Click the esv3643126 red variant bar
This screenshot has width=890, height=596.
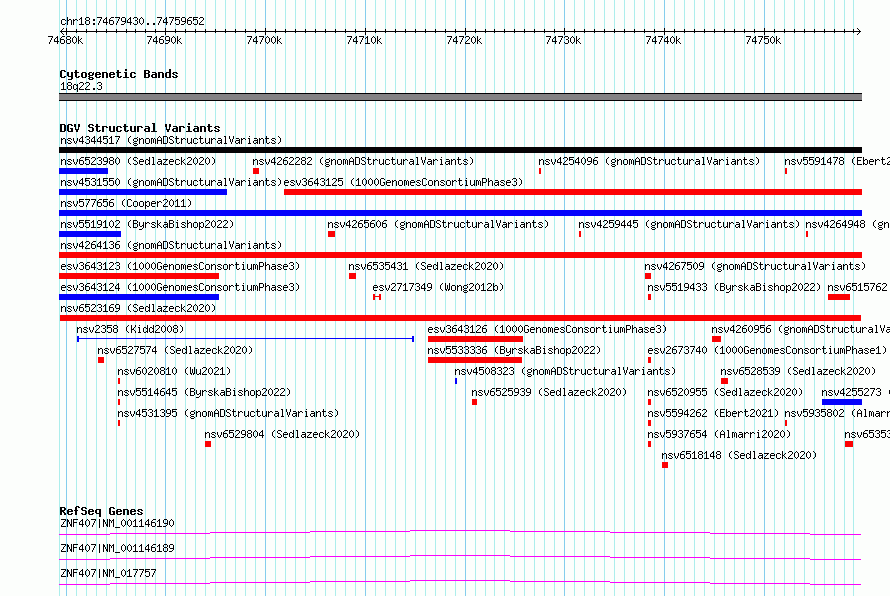476,339
